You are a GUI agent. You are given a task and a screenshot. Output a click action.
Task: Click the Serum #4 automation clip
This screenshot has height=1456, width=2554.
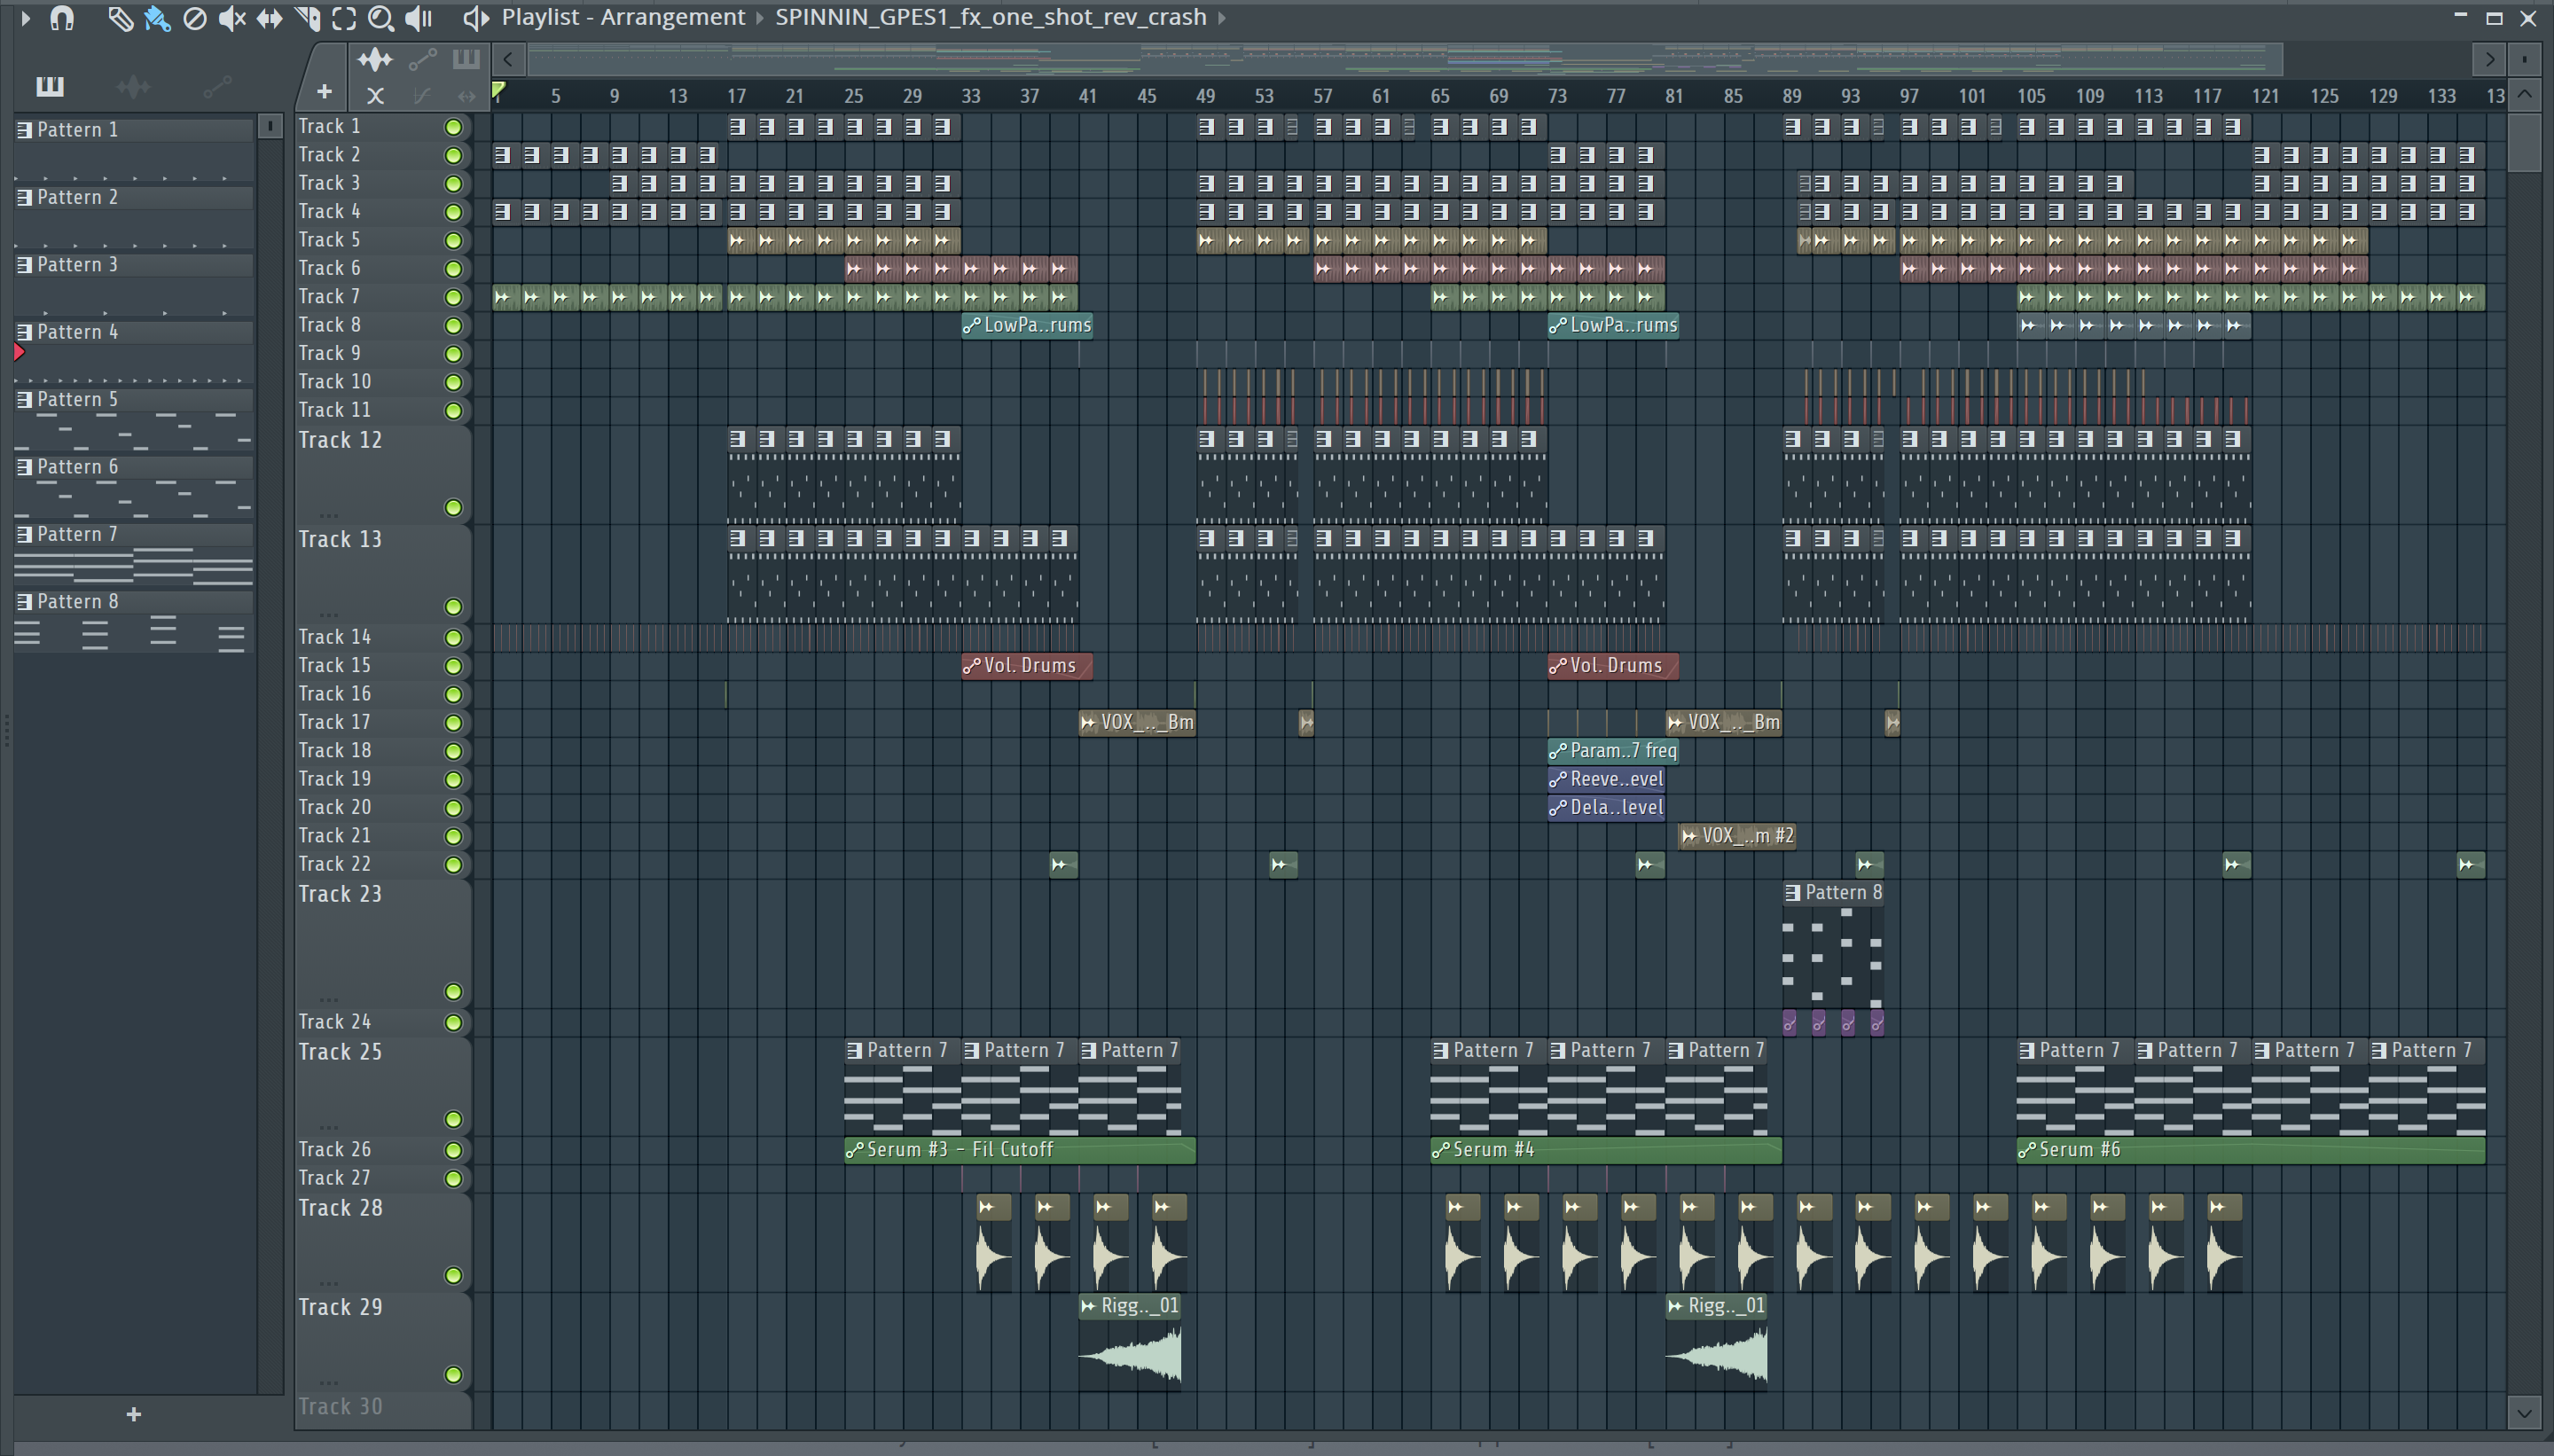coord(1606,1150)
